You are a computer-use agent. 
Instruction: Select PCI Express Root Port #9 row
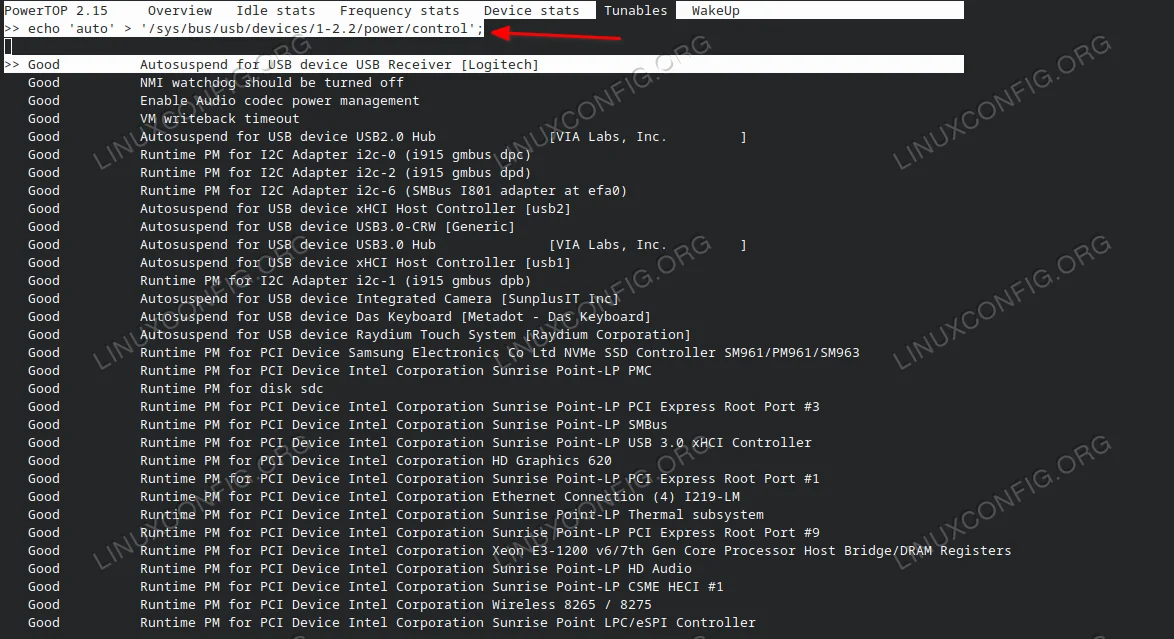[424, 532]
